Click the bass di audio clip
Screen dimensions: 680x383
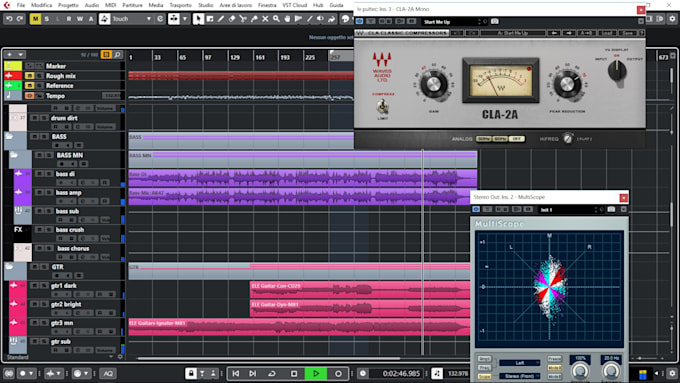[303, 178]
